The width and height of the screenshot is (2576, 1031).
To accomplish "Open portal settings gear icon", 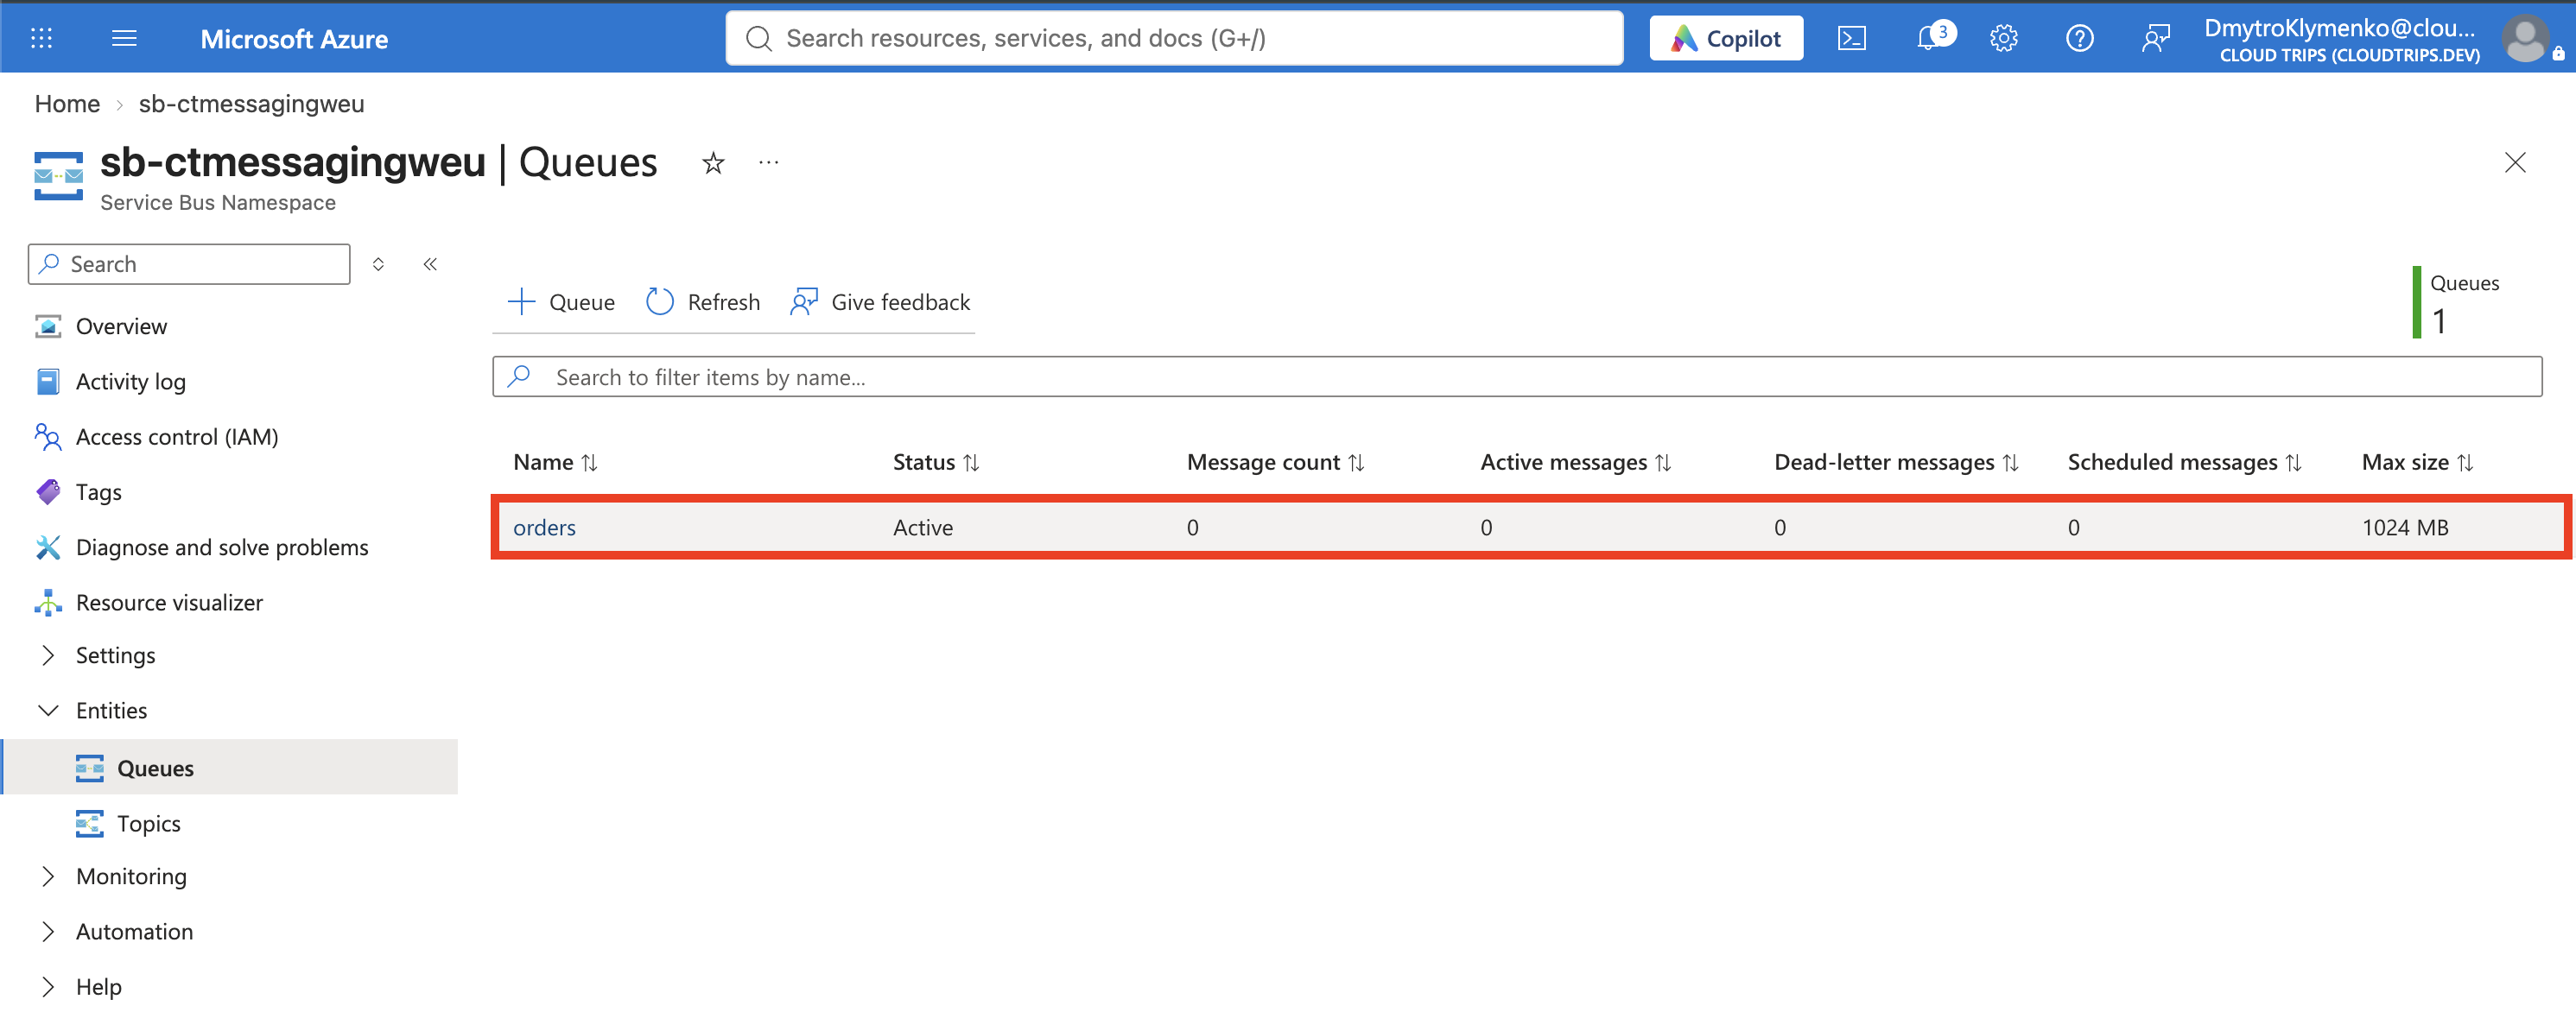I will (2003, 39).
